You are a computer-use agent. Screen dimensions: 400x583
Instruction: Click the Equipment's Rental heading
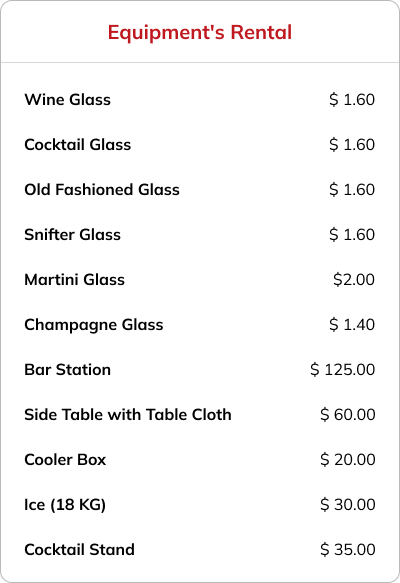coord(200,32)
